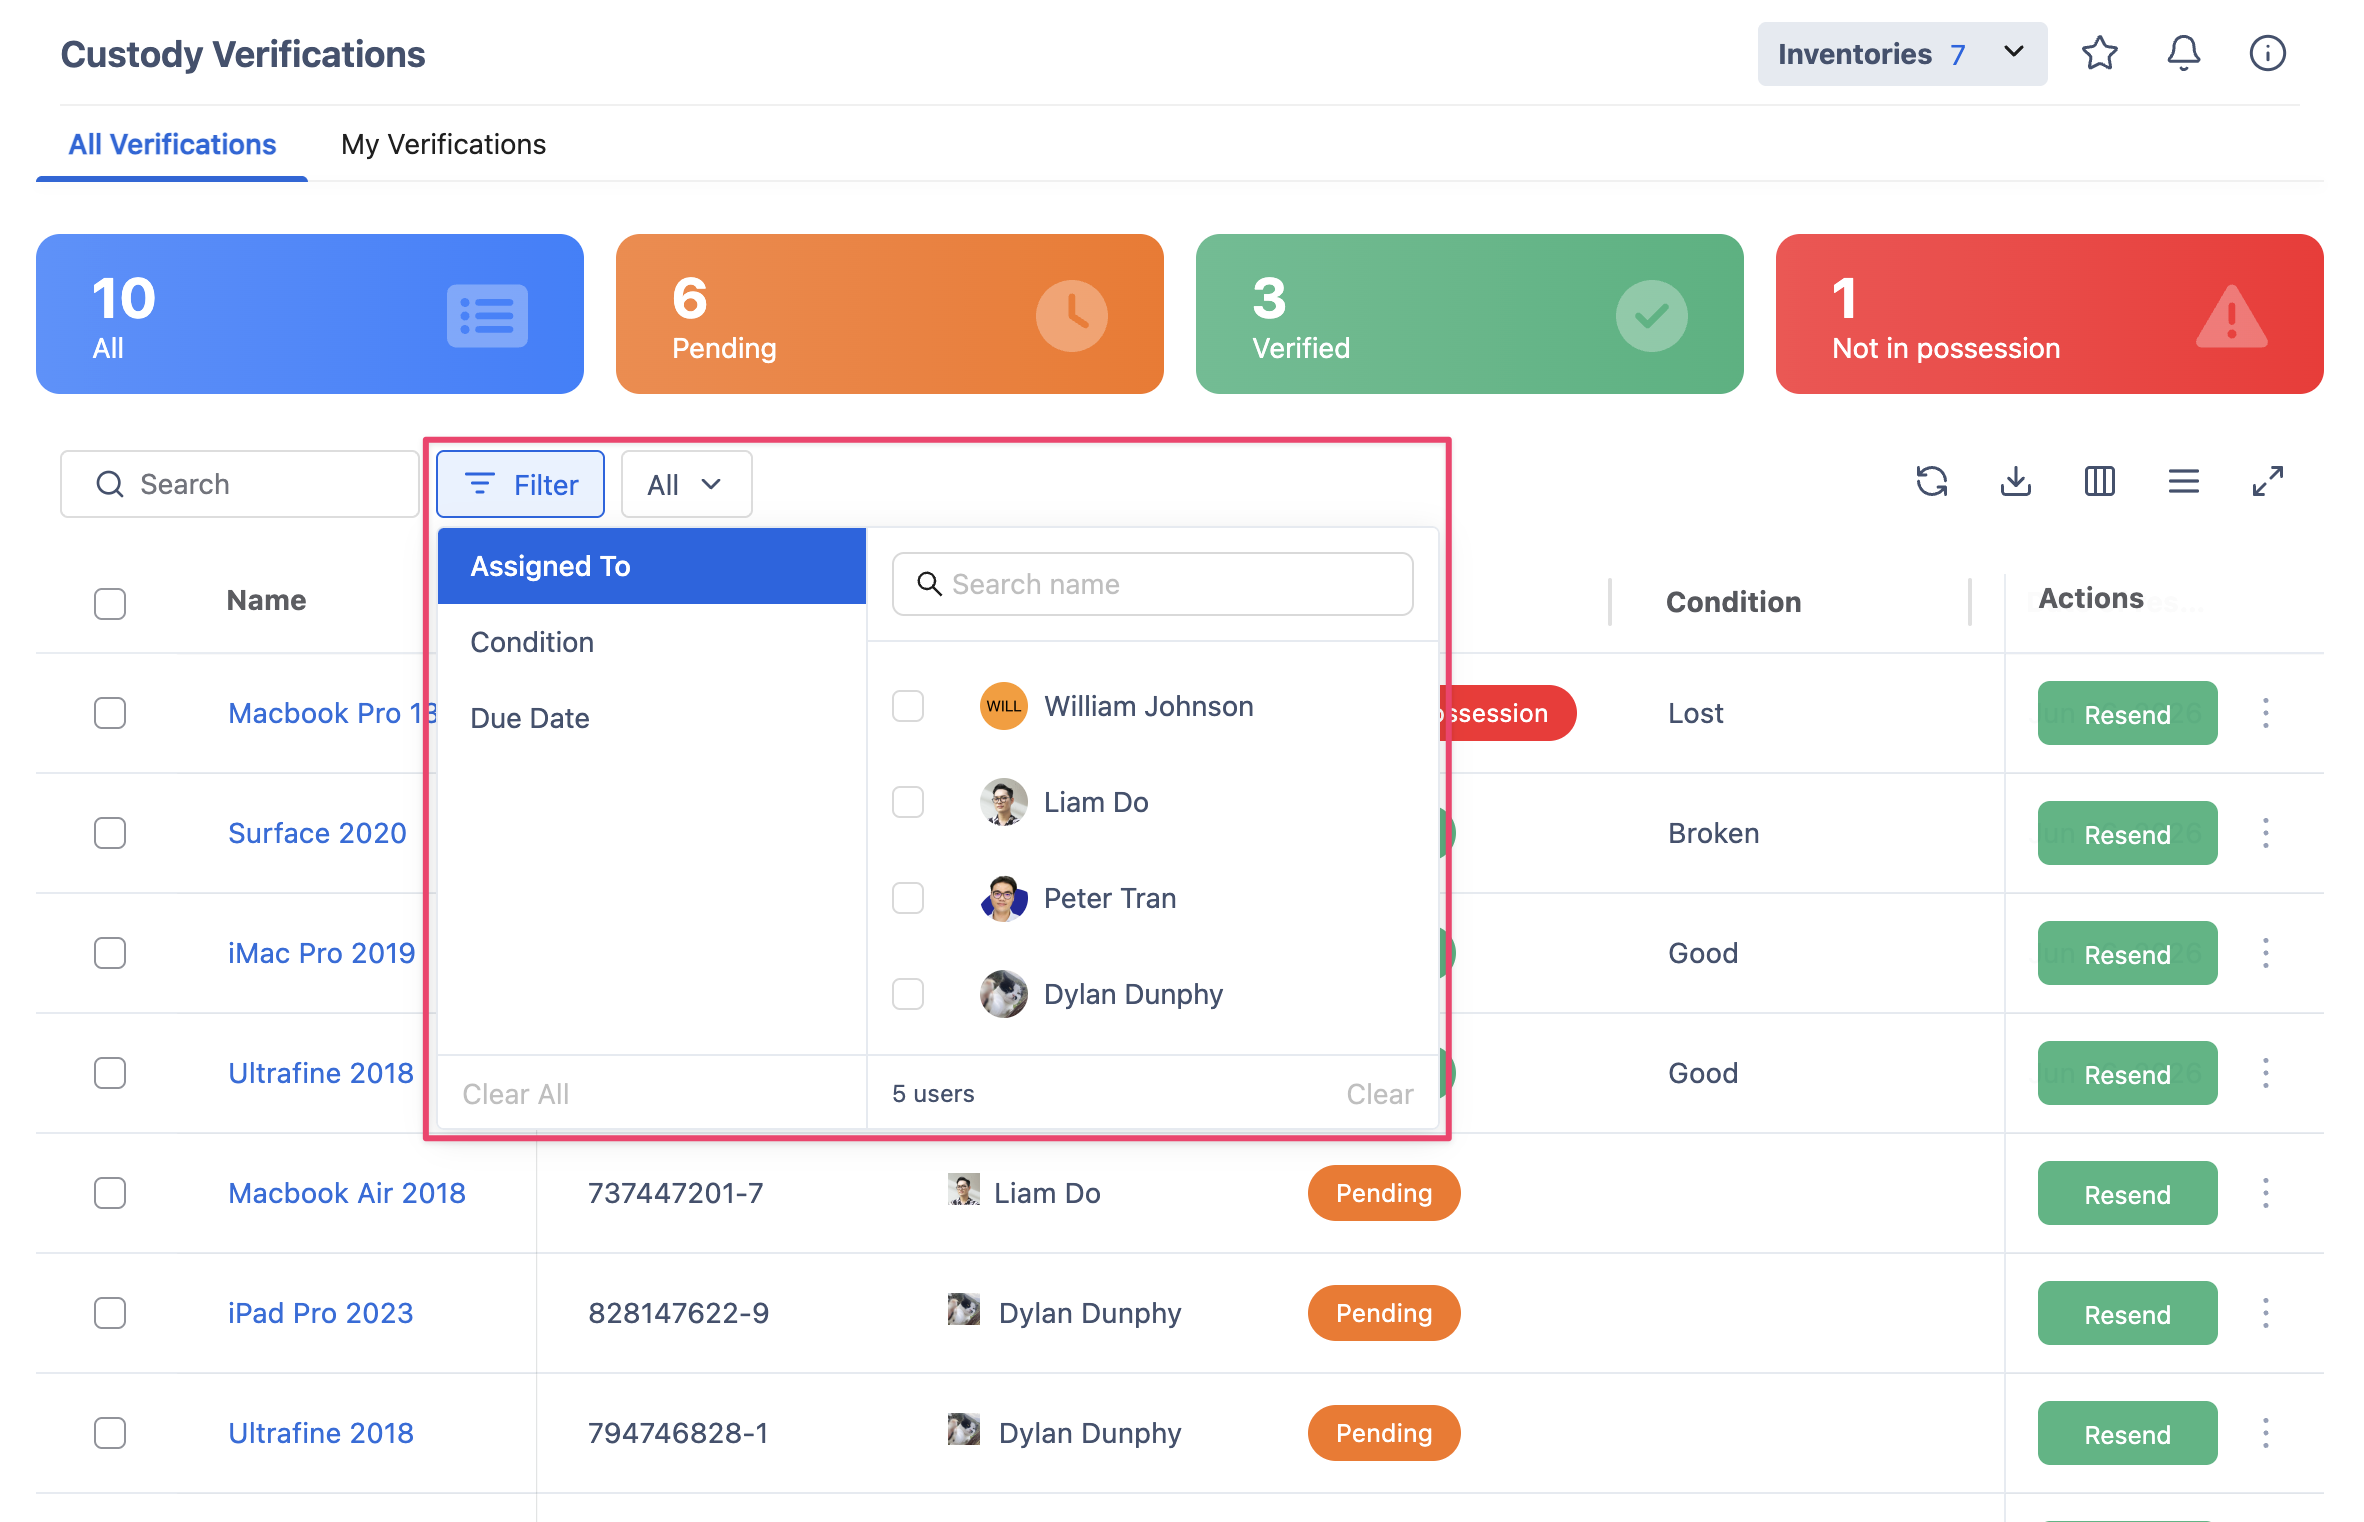The image size is (2364, 1522).
Task: Open the notifications bell
Action: point(2183,54)
